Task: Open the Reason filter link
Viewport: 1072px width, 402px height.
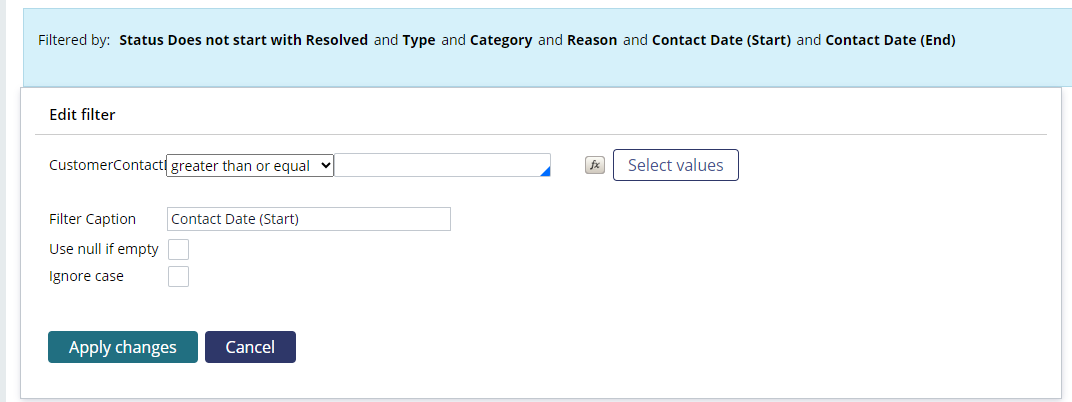Action: [x=592, y=40]
